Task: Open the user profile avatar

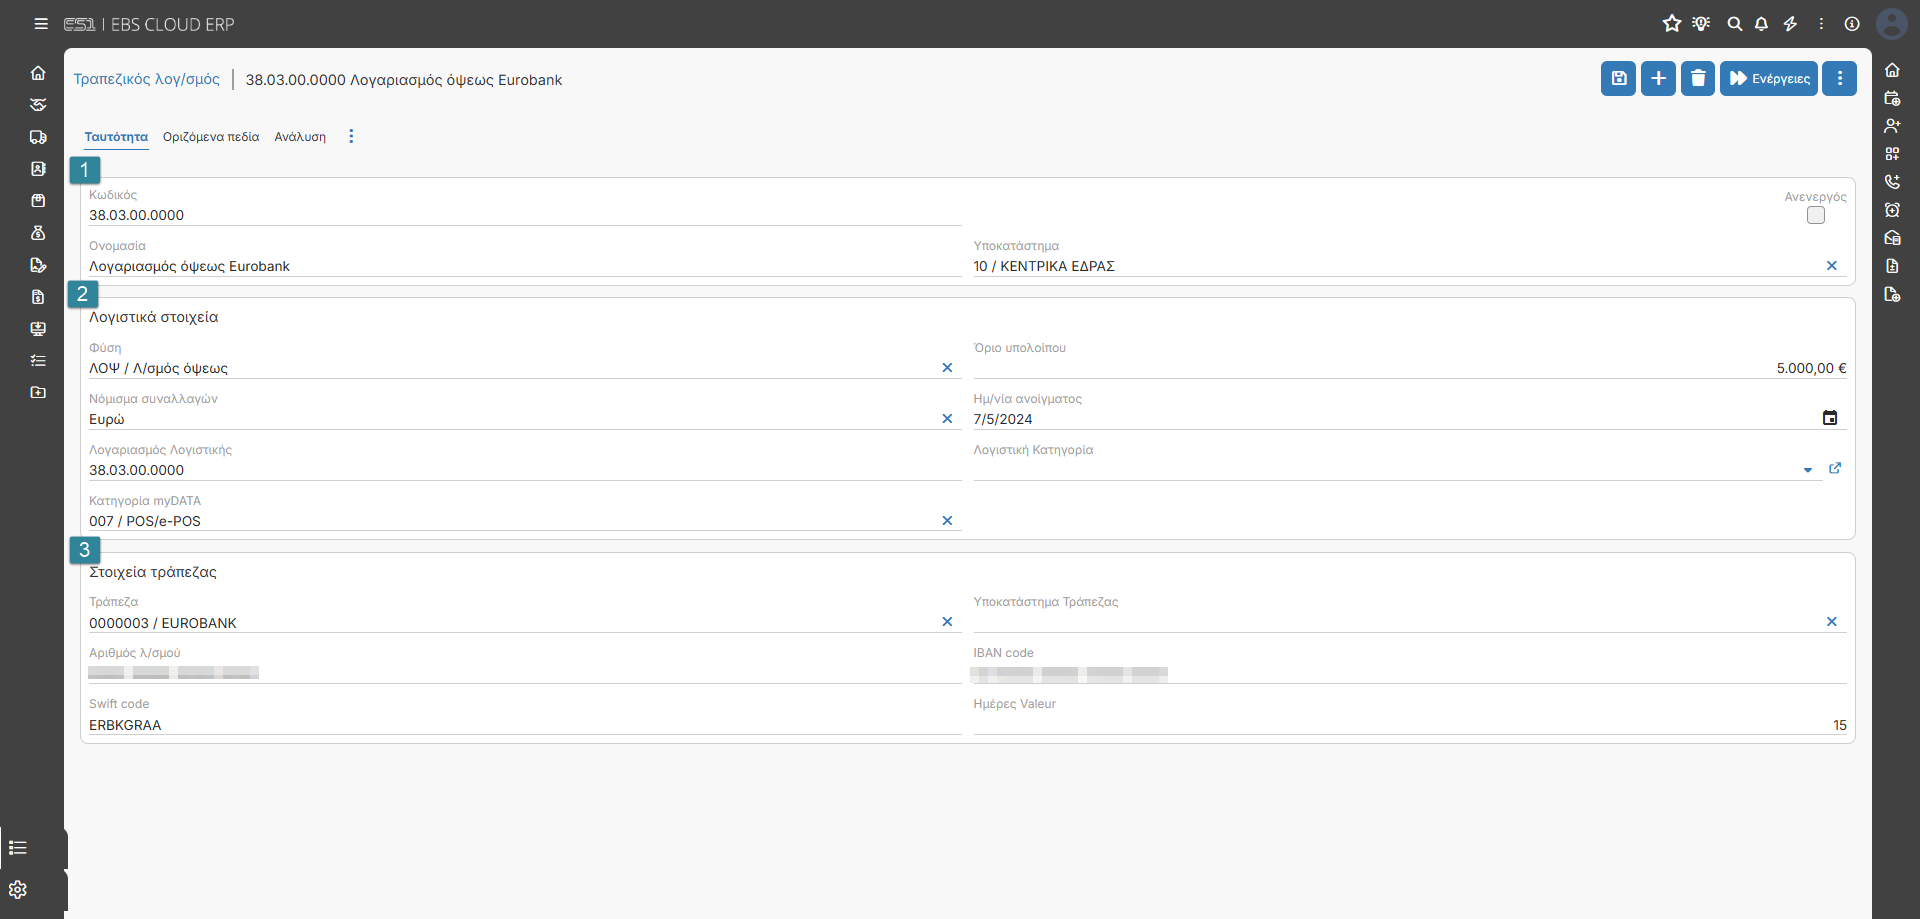Action: pyautogui.click(x=1892, y=24)
